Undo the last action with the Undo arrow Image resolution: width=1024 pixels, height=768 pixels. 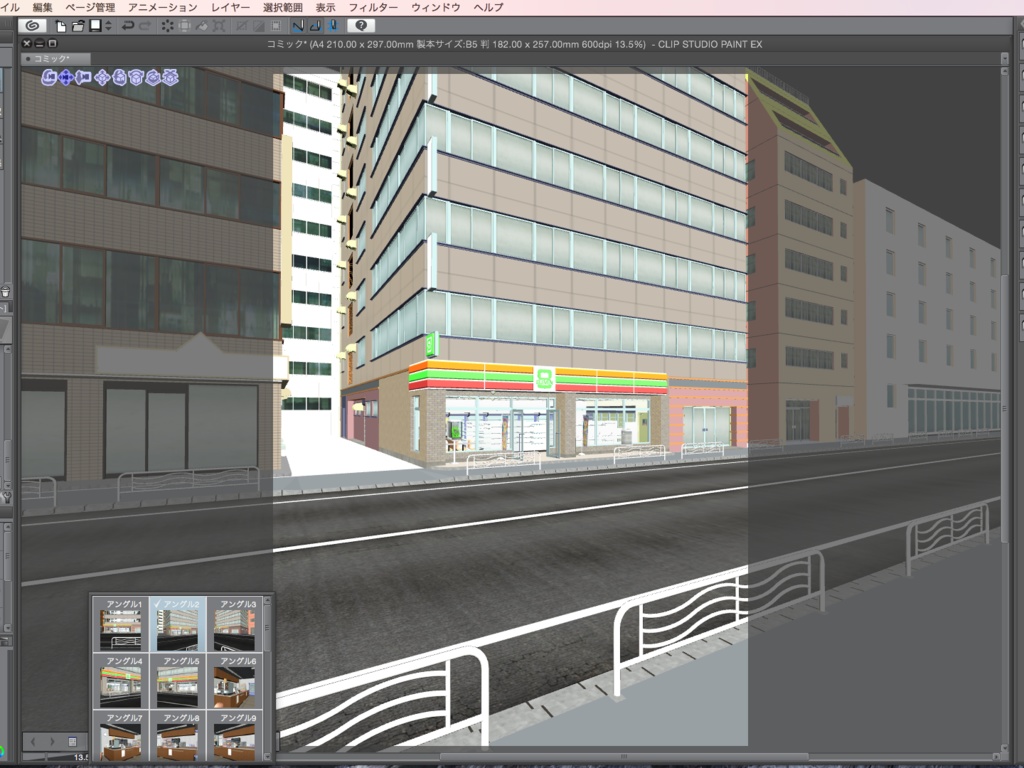coord(128,26)
